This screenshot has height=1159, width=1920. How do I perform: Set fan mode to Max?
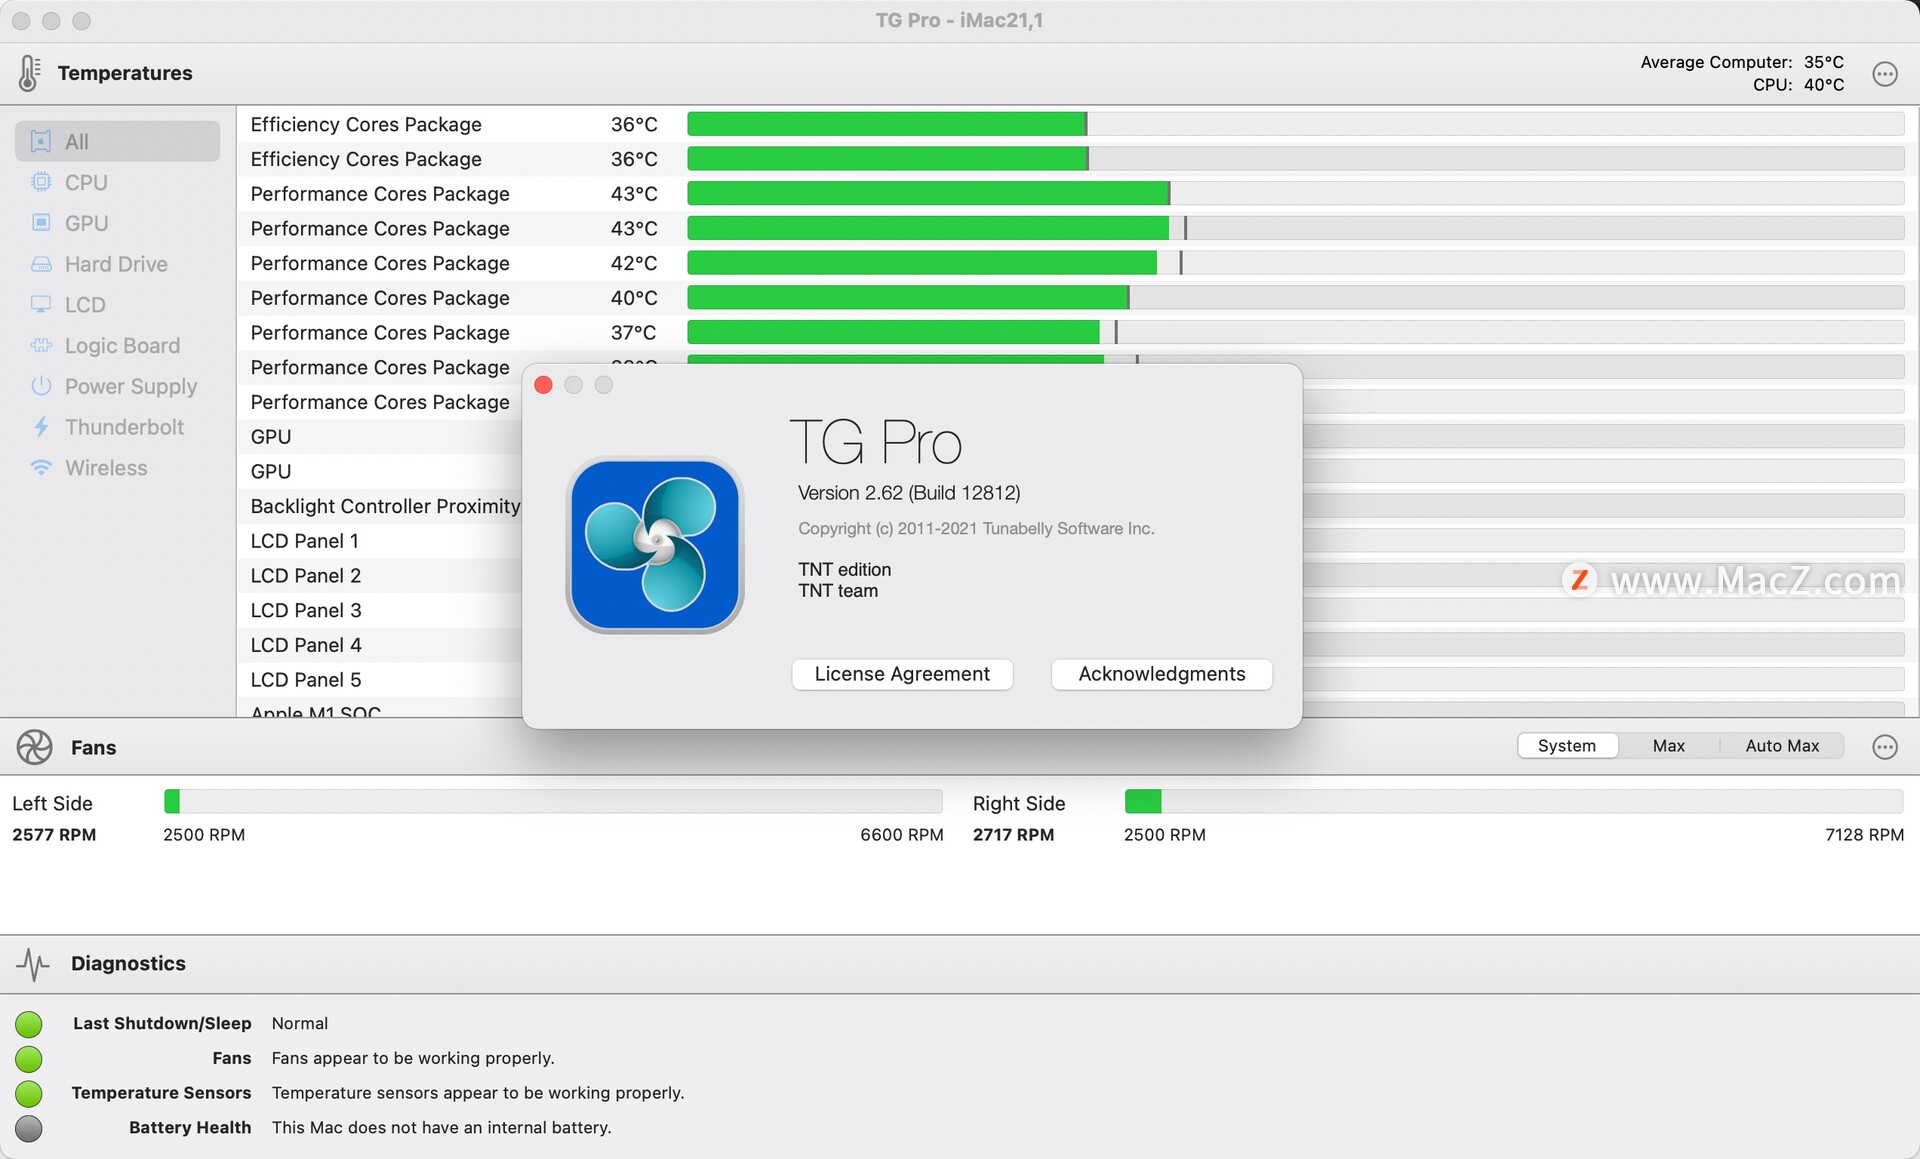[x=1668, y=746]
